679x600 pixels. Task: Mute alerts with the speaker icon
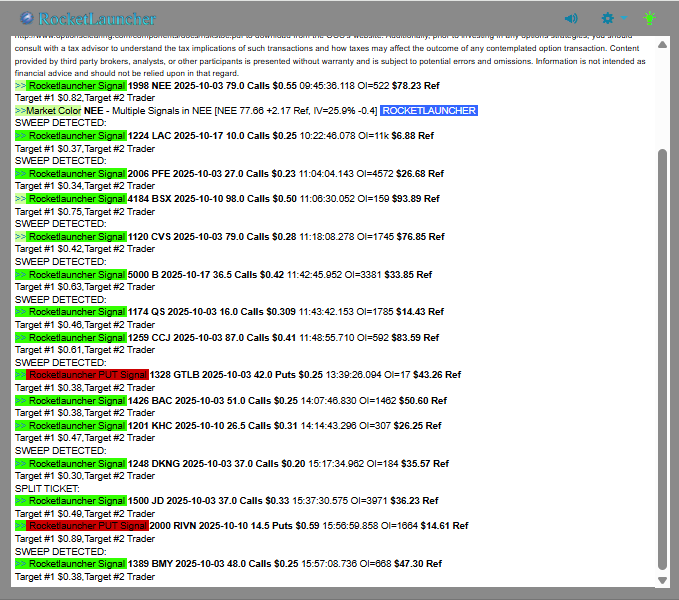click(571, 18)
